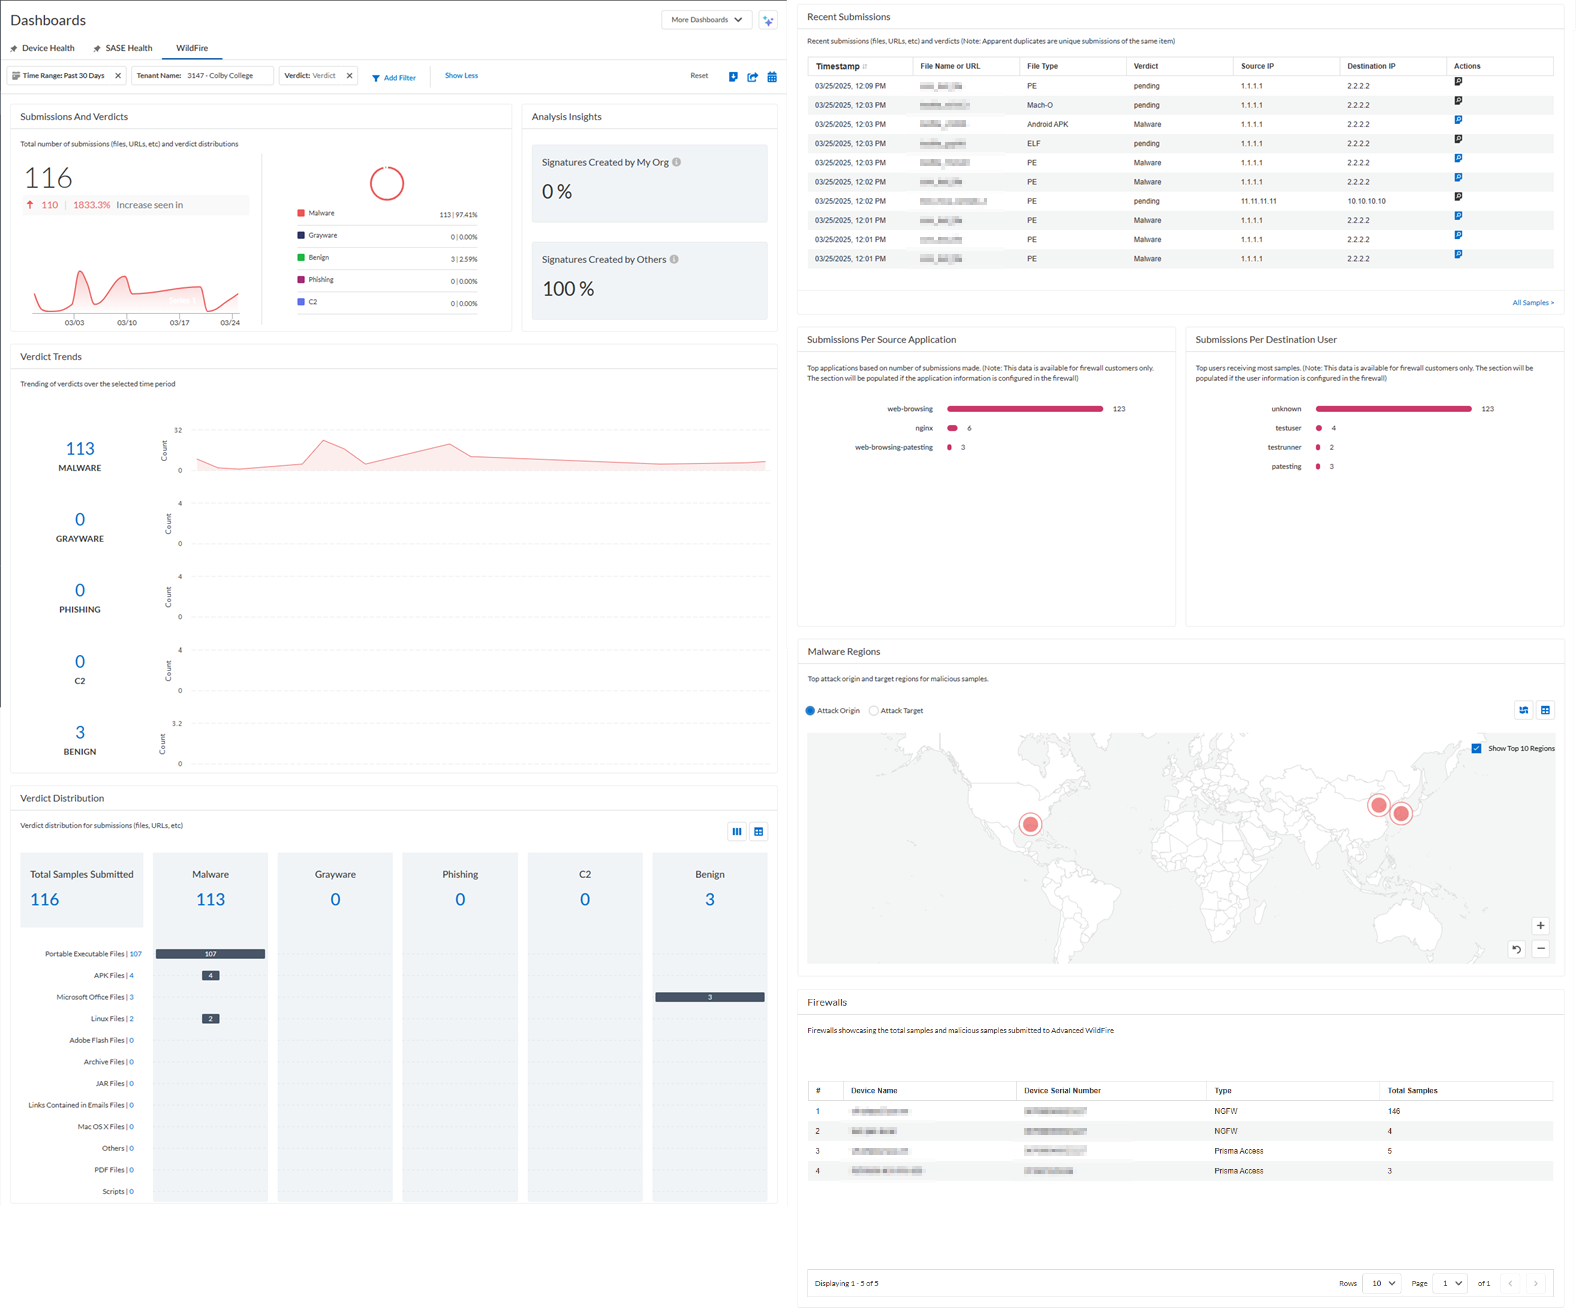Click the Microsoft Office Files count 3
This screenshot has width=1576, height=1309.
coord(131,997)
